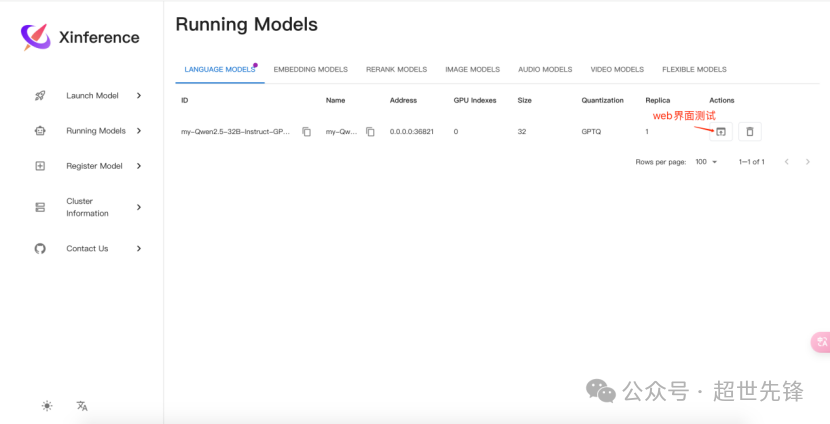Click the Address column header
The image size is (830, 424).
403,101
